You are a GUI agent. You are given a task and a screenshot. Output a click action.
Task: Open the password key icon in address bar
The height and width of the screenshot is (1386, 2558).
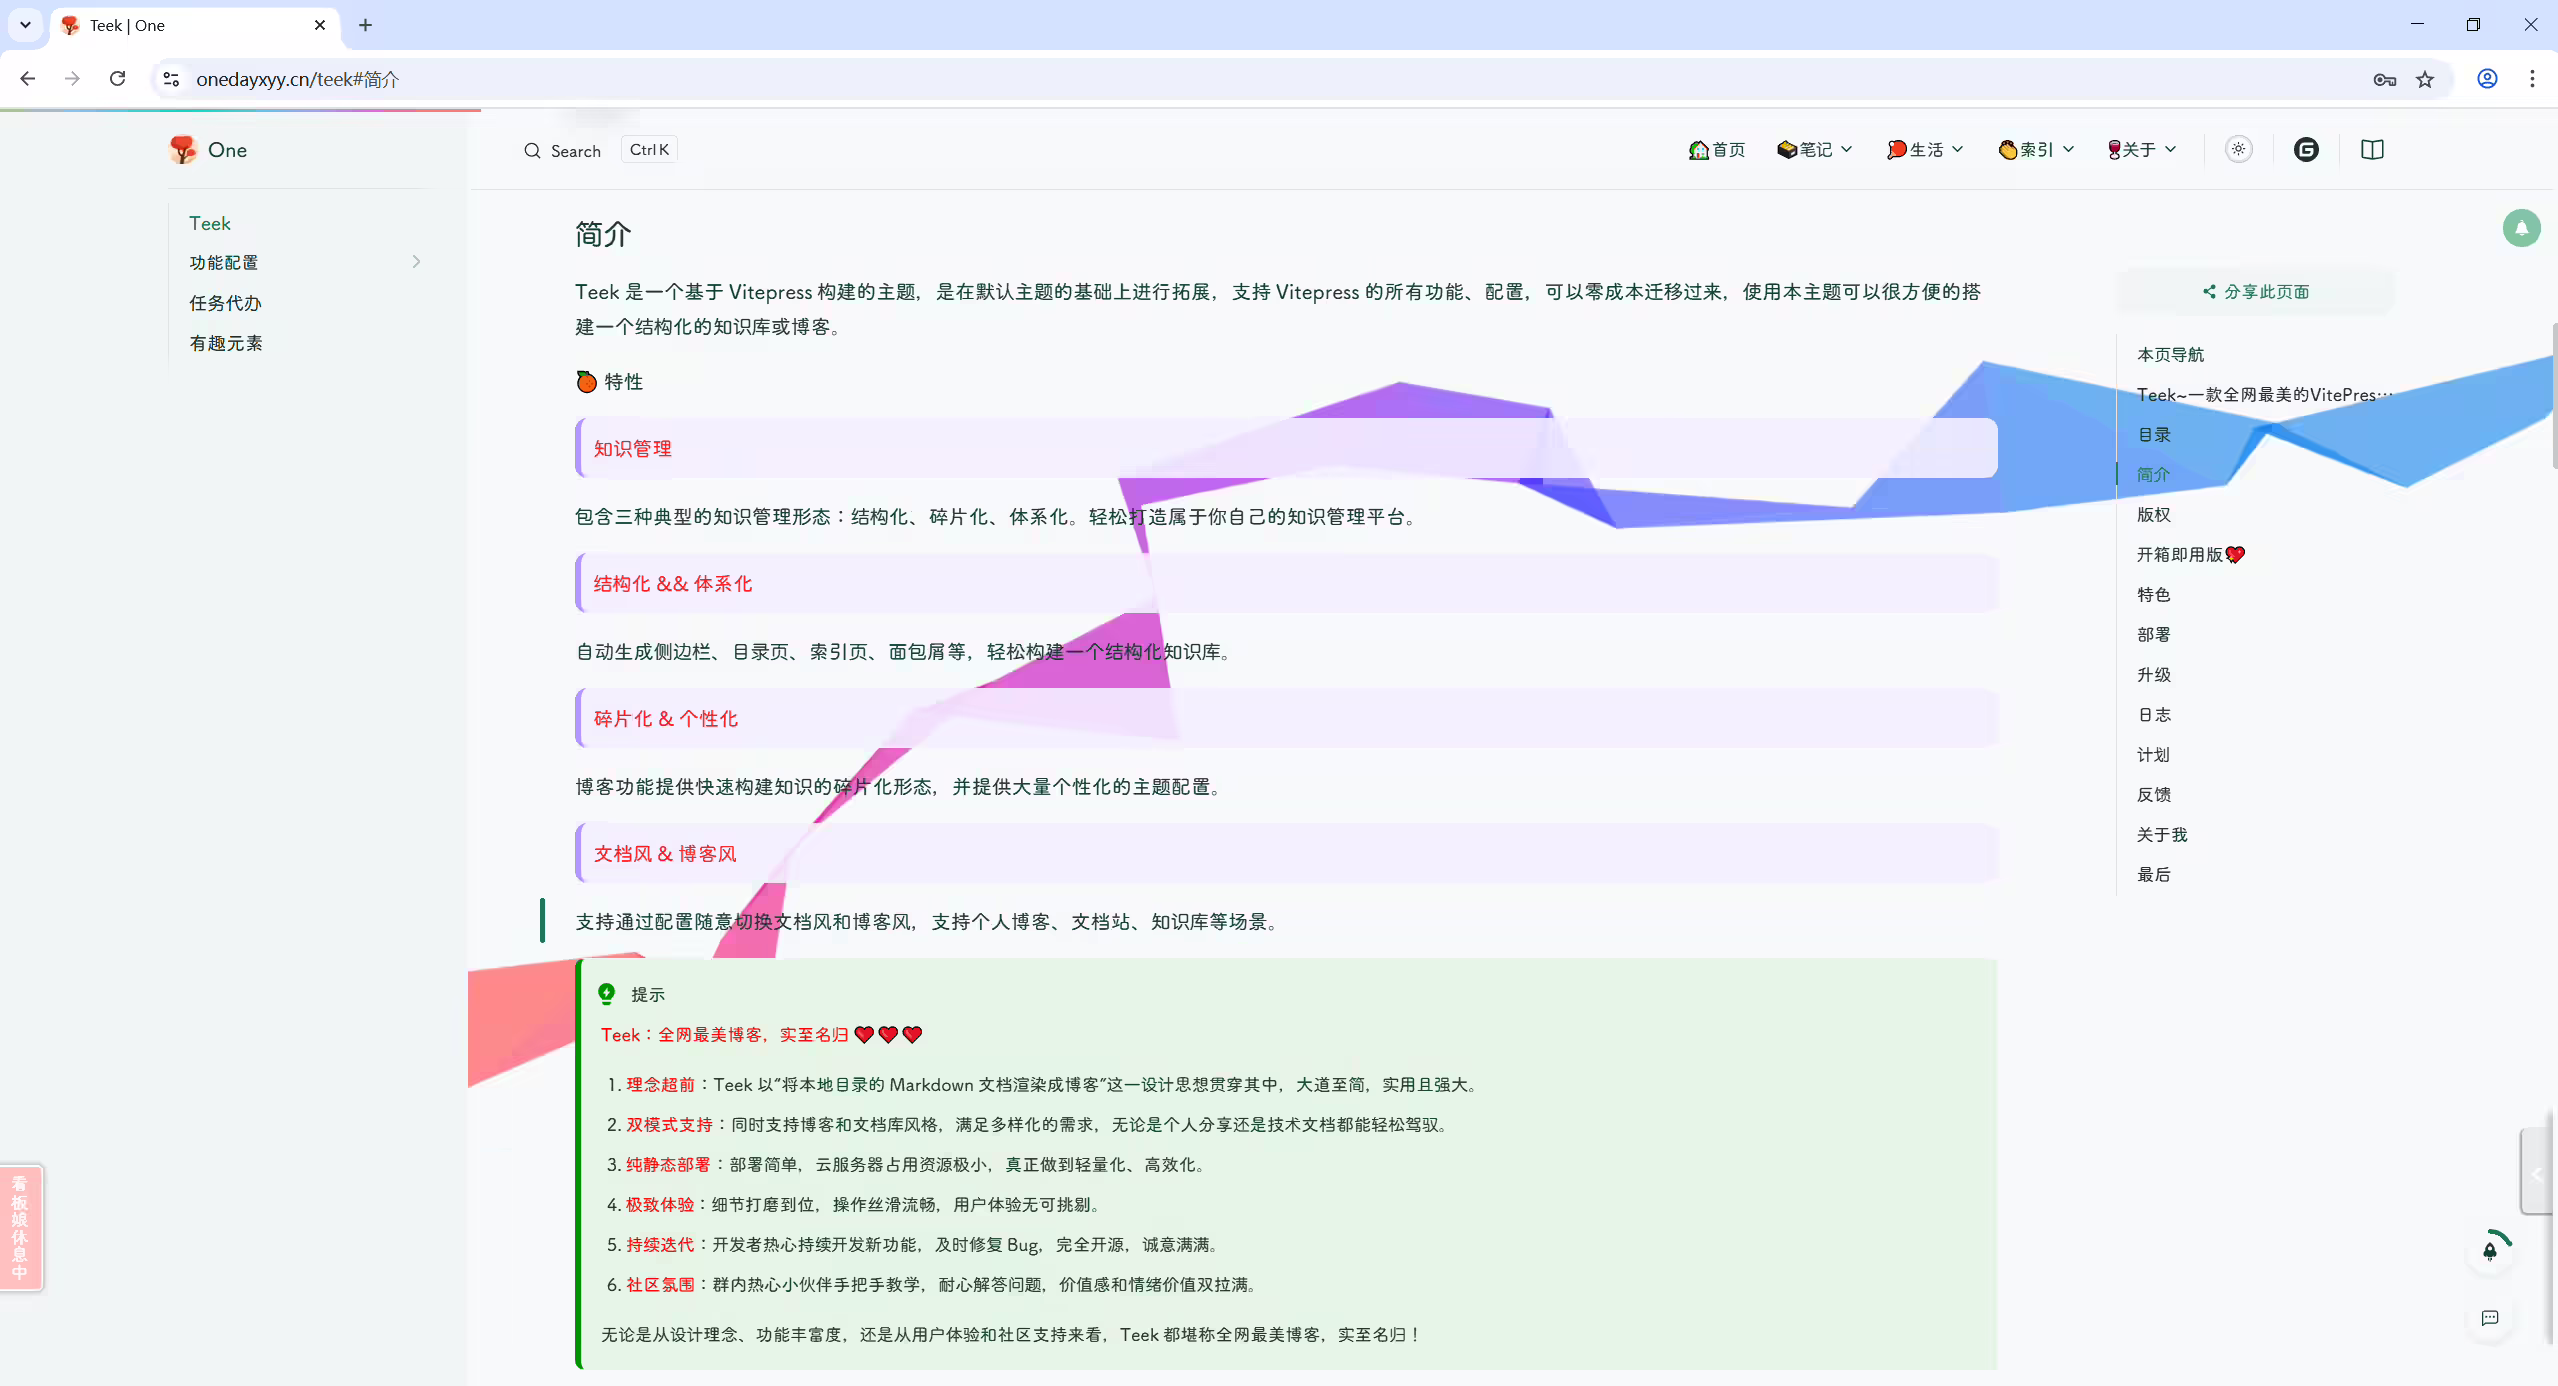pos(2384,79)
